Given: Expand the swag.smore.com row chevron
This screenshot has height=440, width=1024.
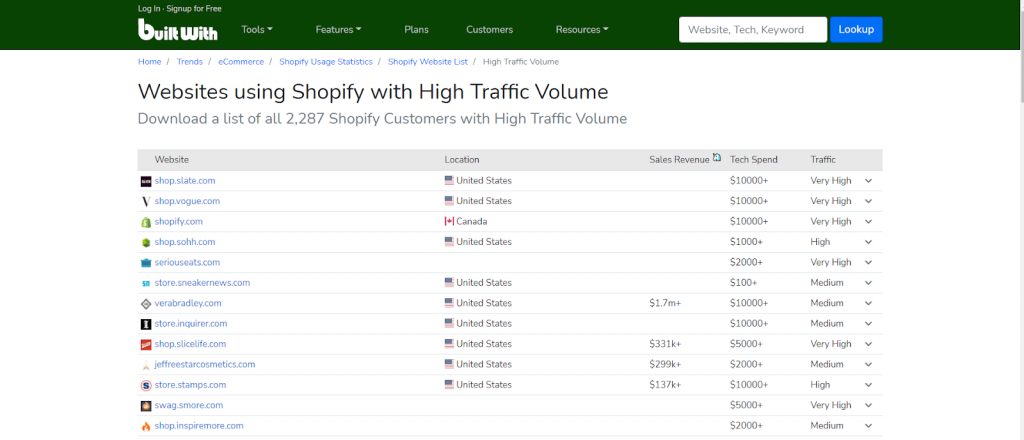Looking at the screenshot, I should (x=869, y=405).
